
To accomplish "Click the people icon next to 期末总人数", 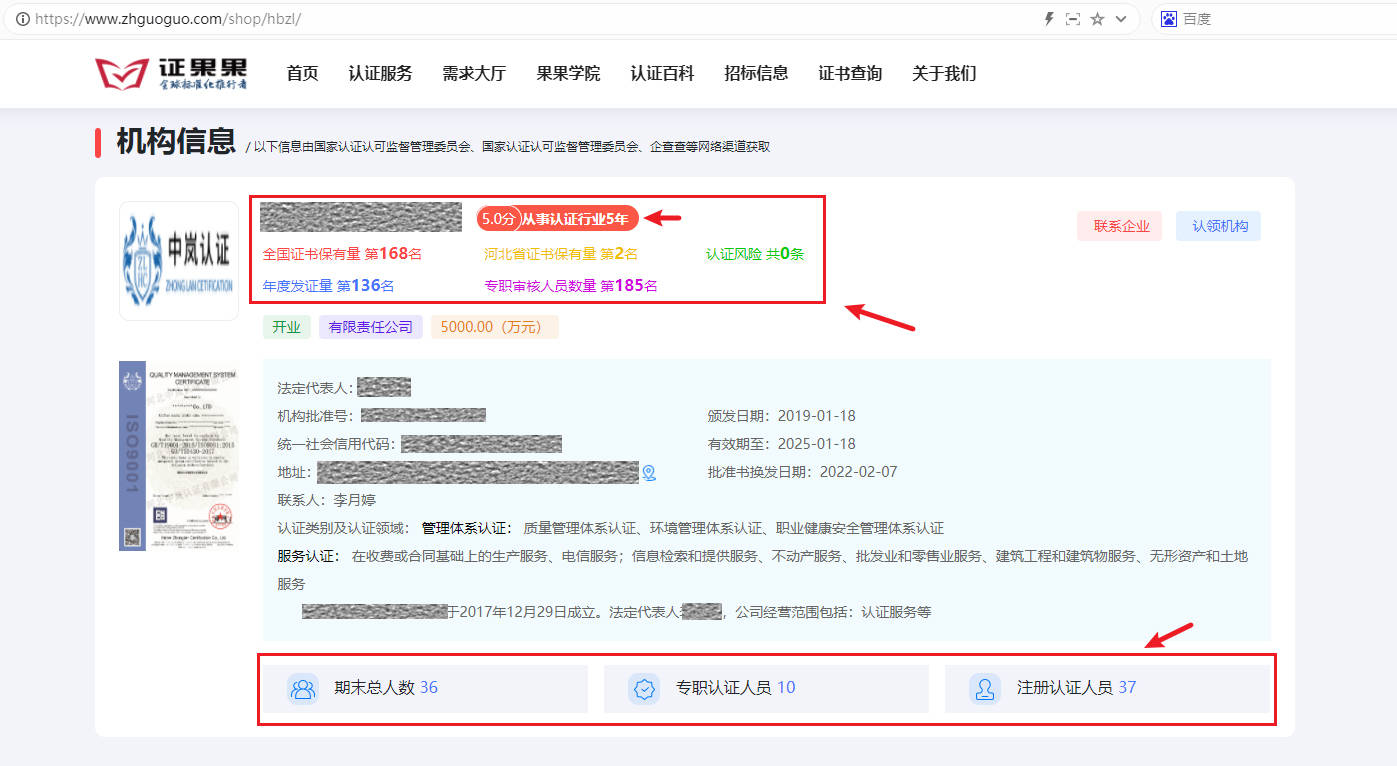I will [x=303, y=688].
